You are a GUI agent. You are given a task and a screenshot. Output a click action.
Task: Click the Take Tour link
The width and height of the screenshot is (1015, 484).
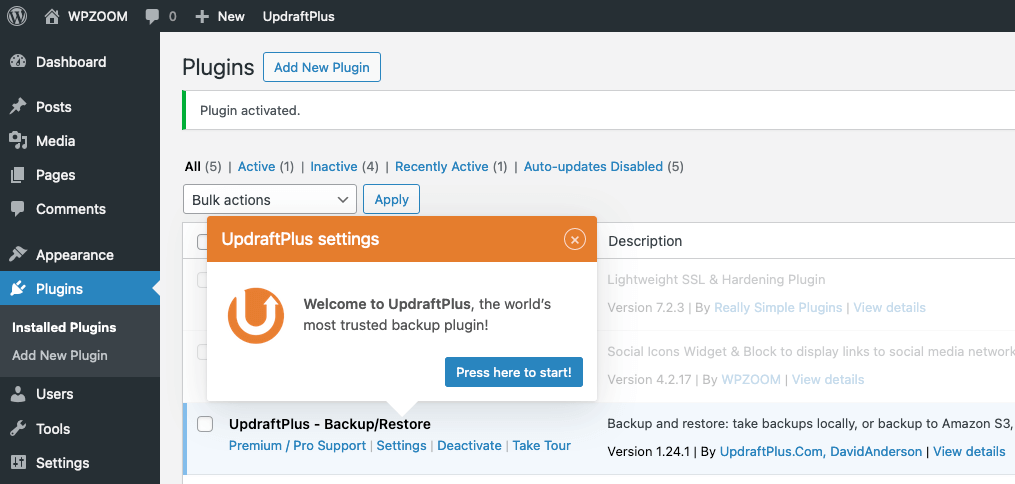542,445
